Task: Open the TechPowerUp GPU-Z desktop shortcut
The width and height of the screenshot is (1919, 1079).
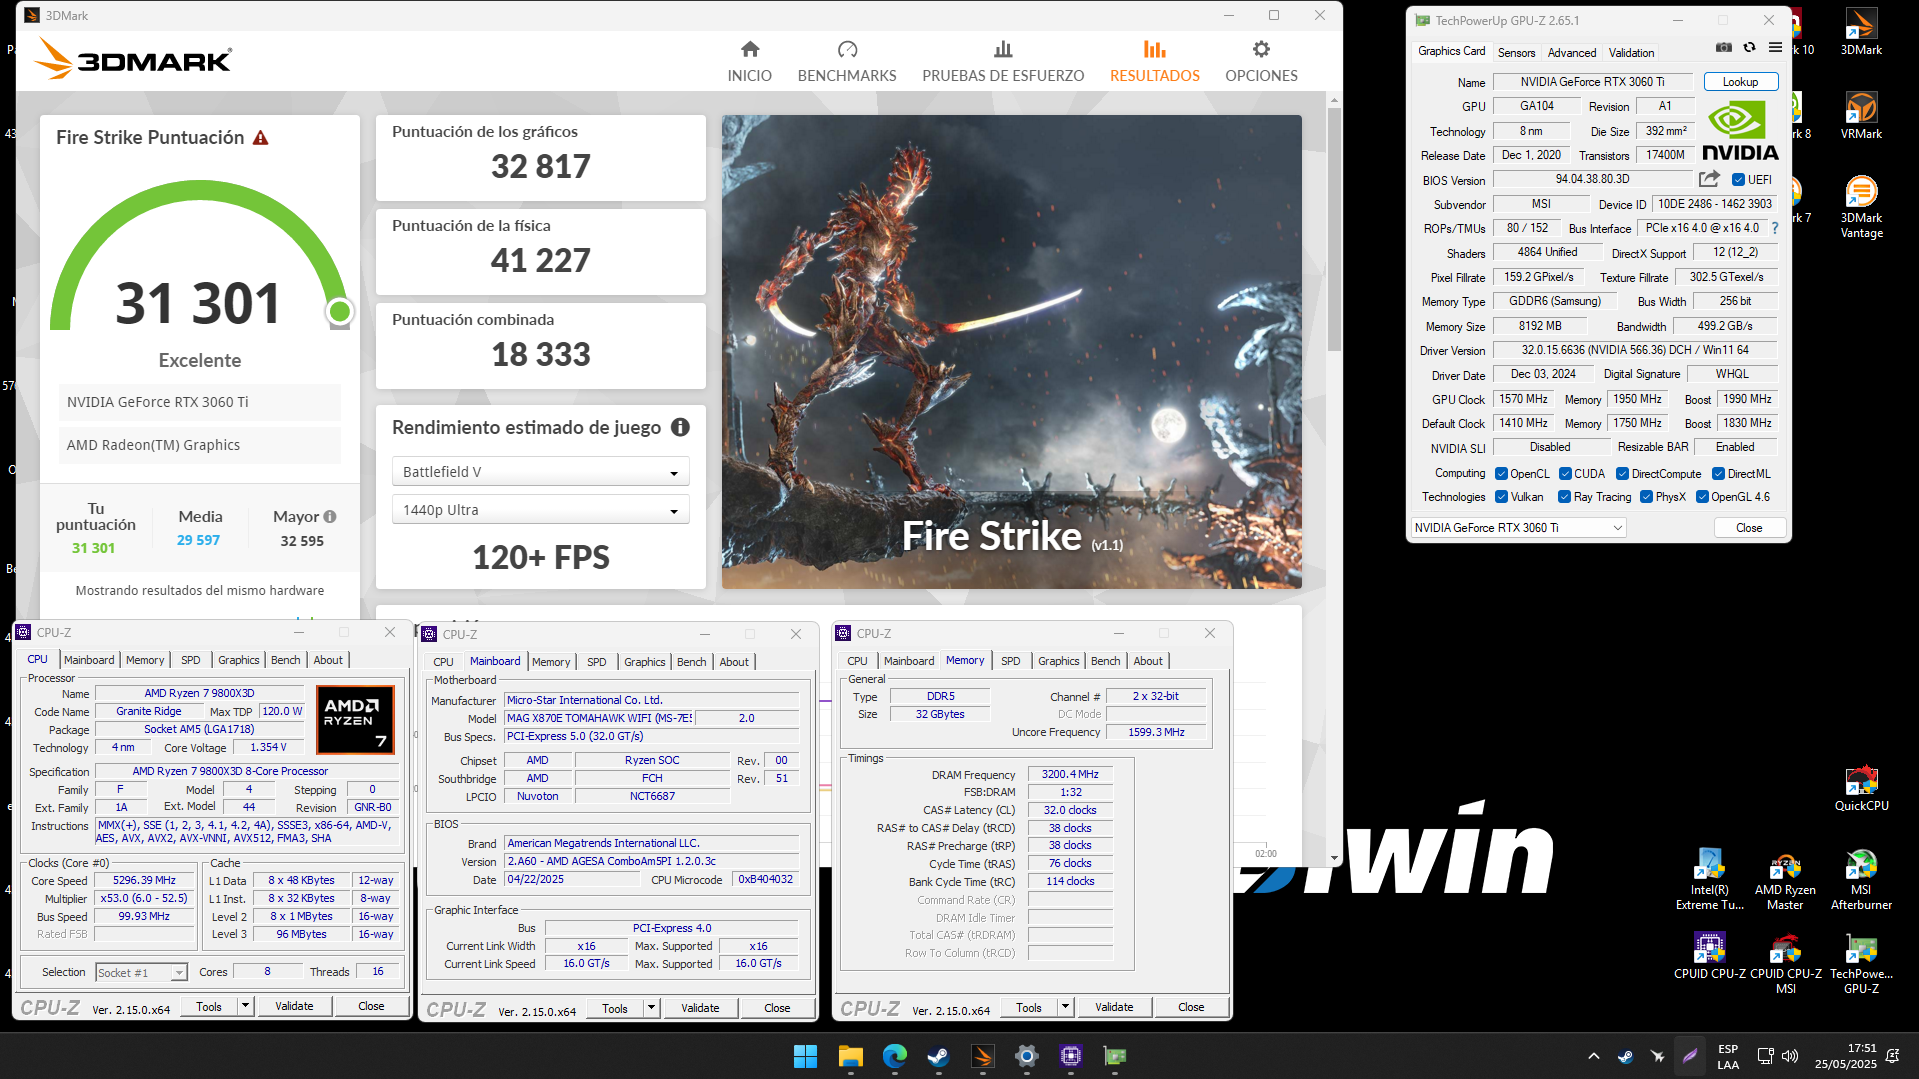Action: click(1861, 963)
